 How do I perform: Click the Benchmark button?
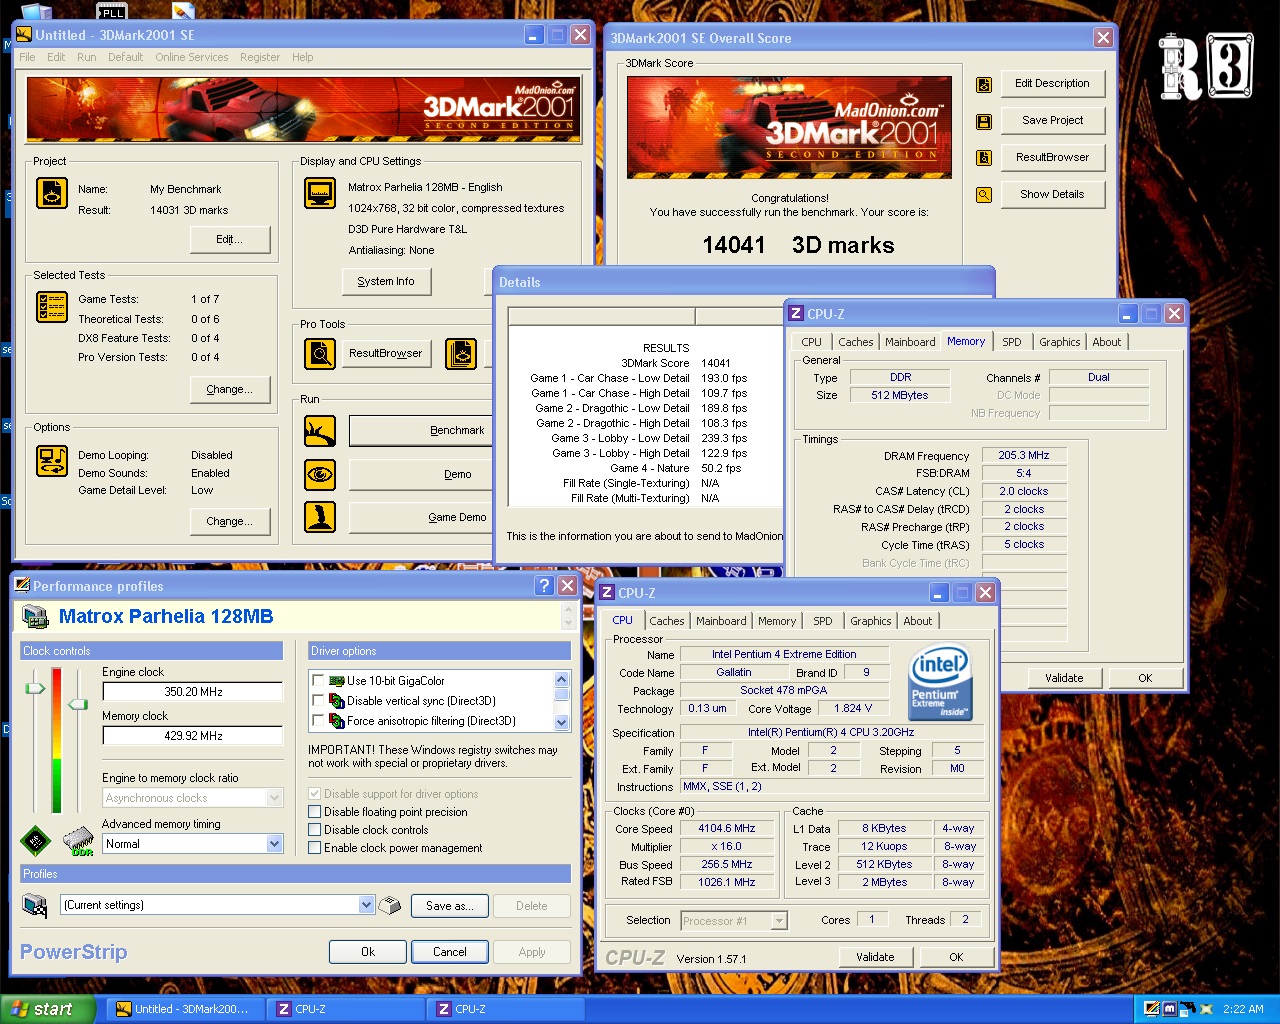[x=421, y=431]
